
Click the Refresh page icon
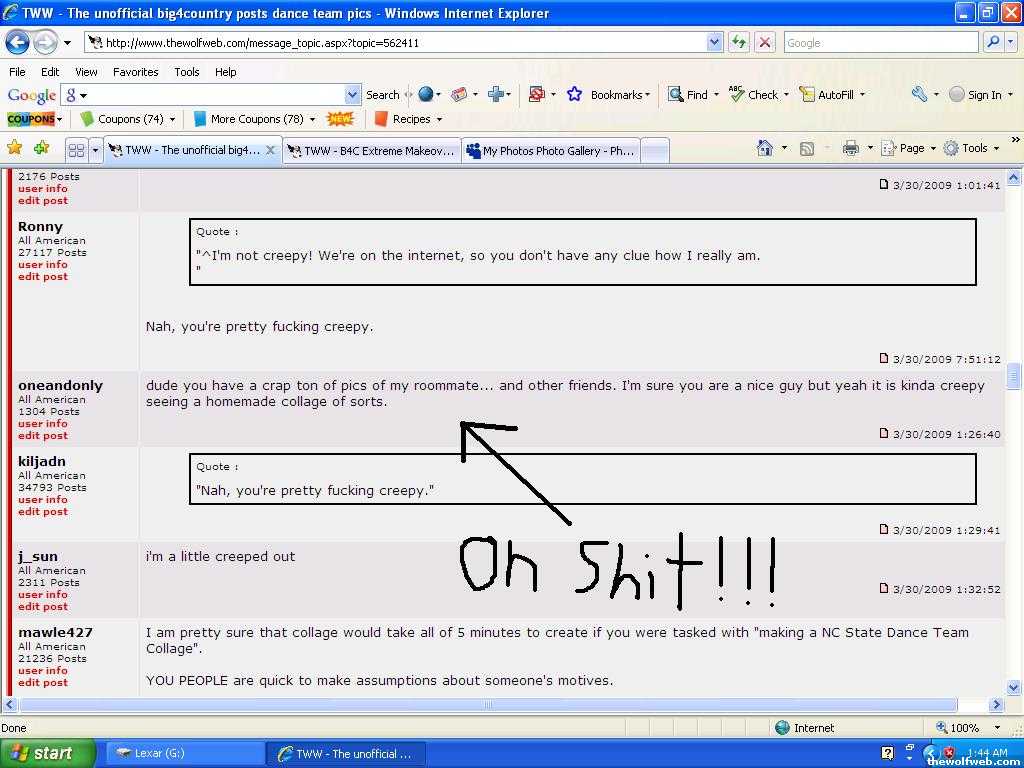tap(739, 42)
